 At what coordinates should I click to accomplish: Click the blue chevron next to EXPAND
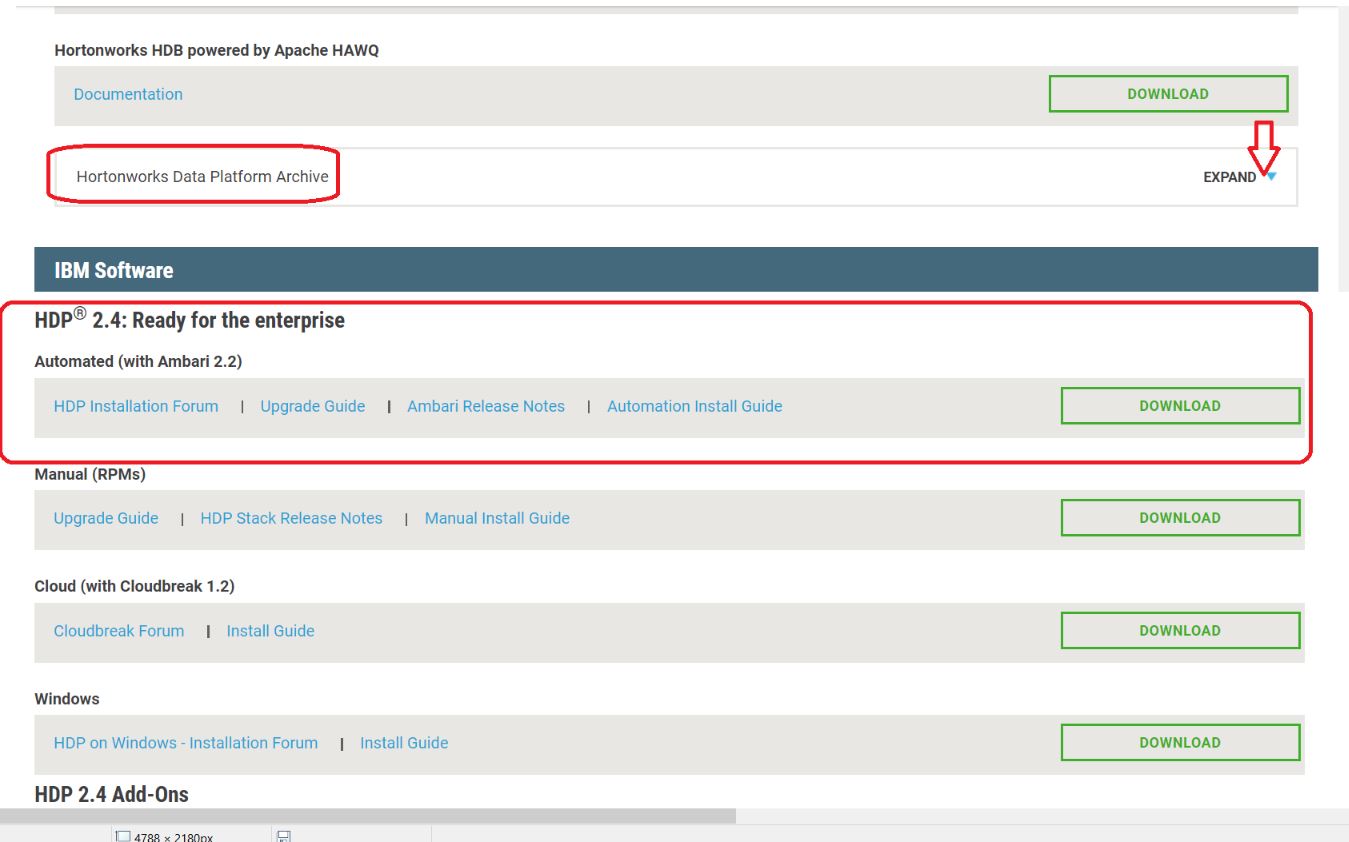pyautogui.click(x=1268, y=174)
